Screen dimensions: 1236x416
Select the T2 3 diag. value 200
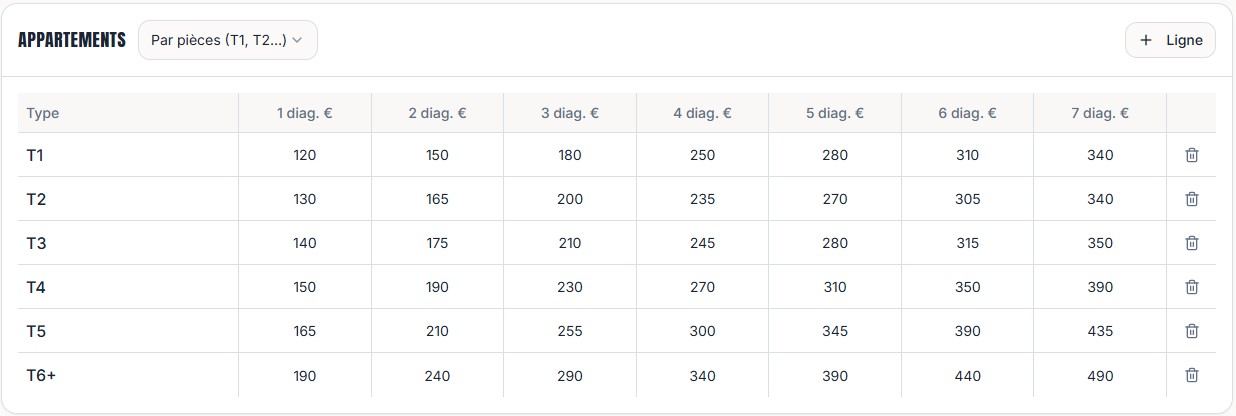coord(570,199)
